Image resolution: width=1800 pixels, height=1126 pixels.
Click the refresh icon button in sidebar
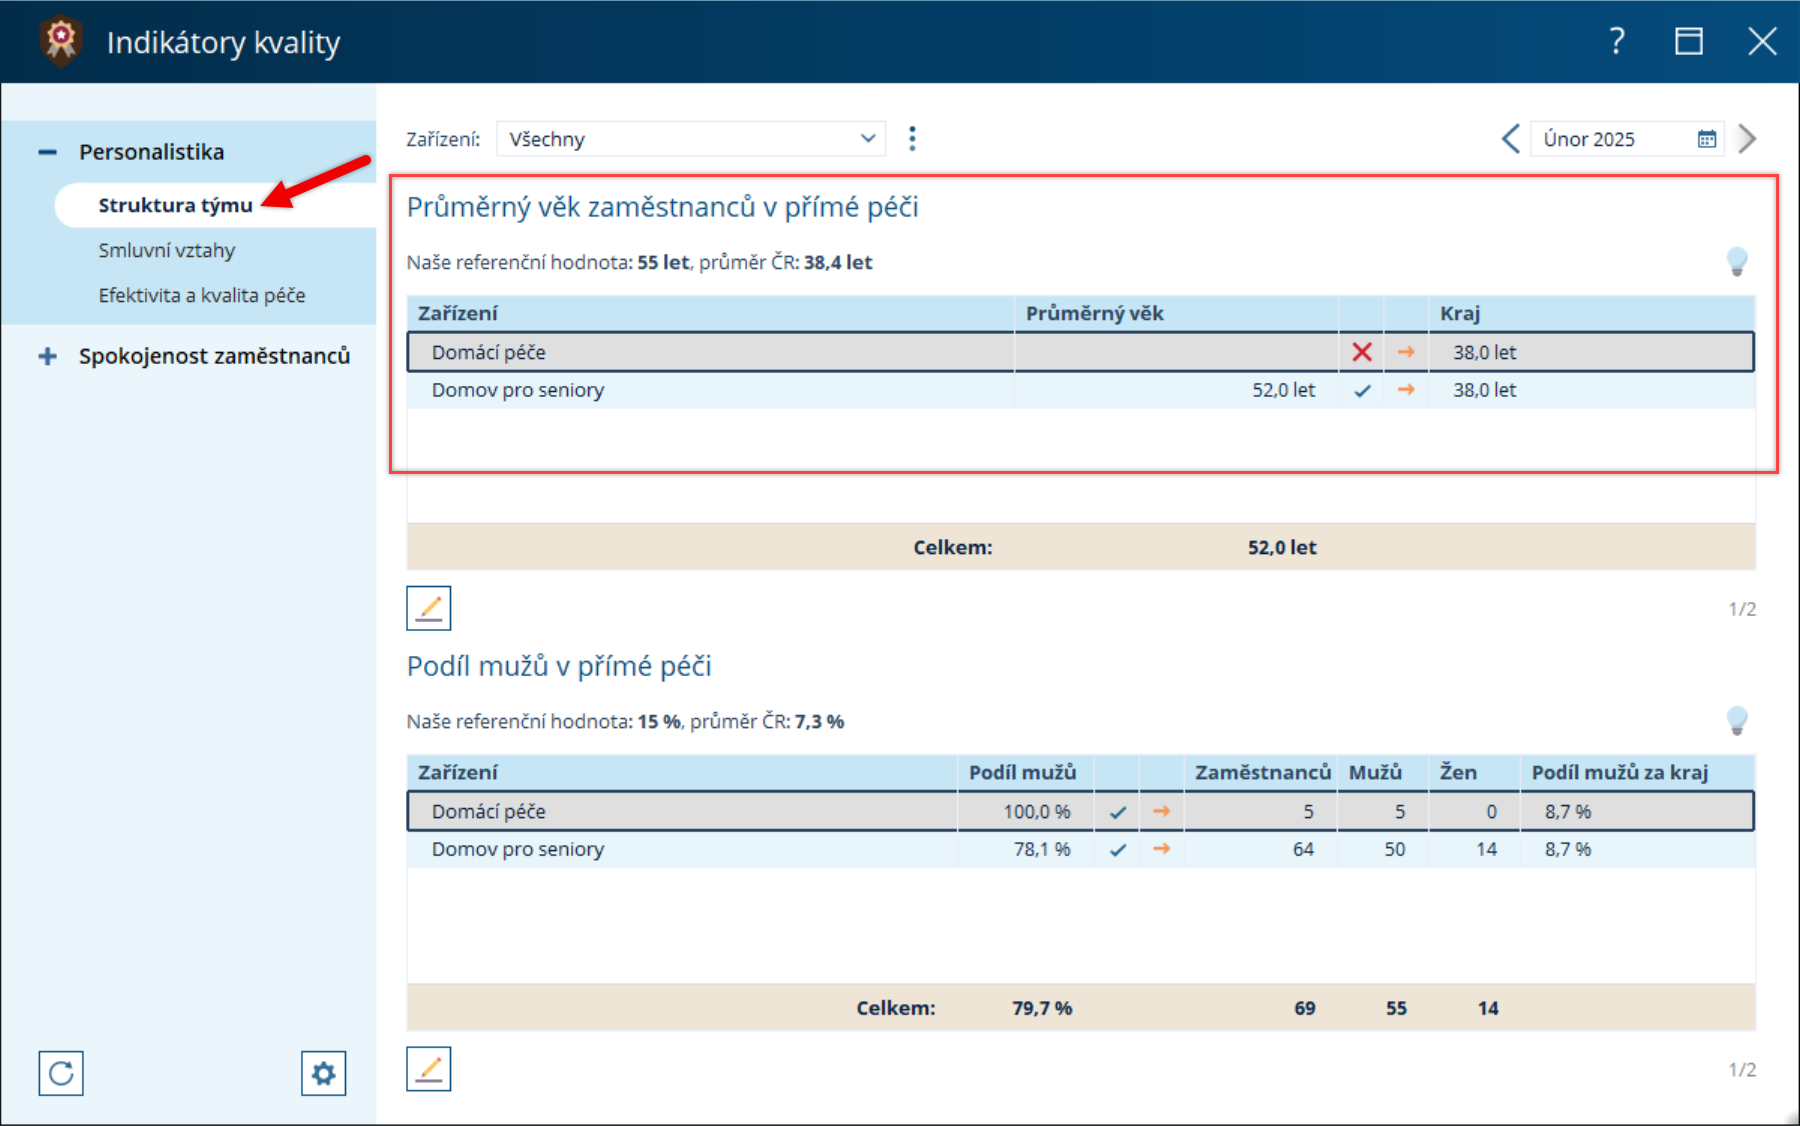61,1073
